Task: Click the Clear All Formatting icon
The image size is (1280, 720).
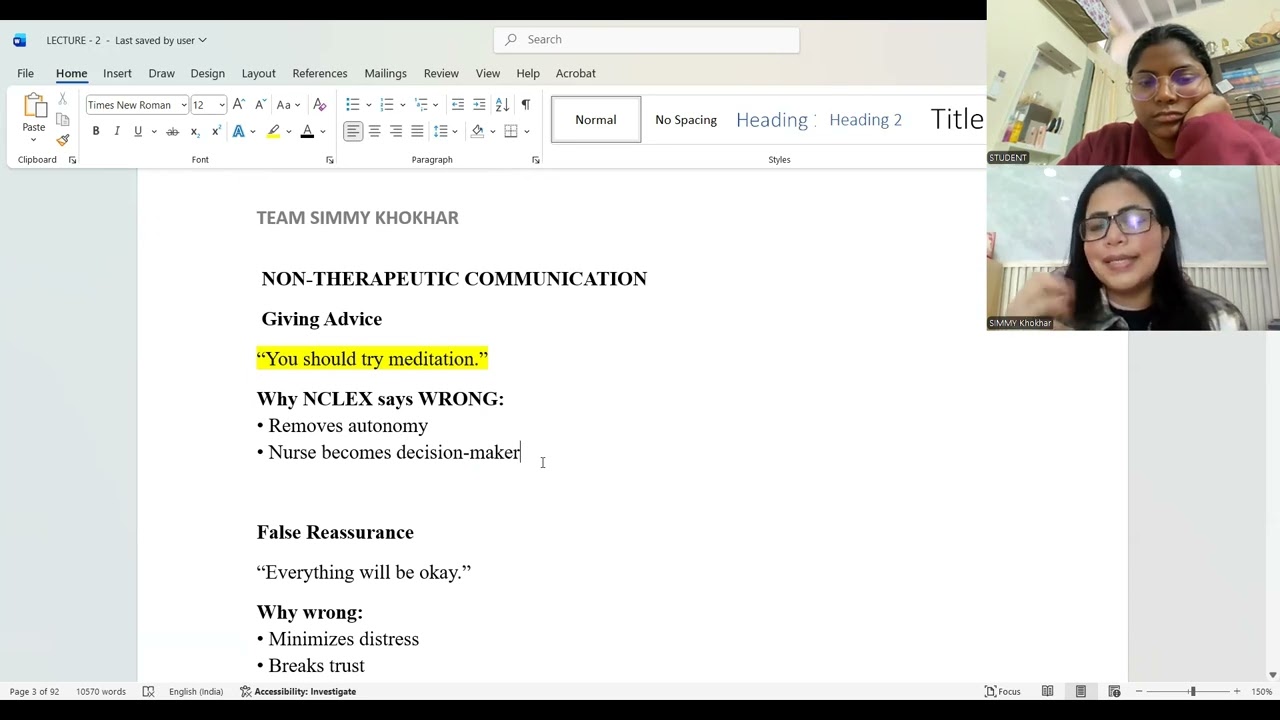Action: pos(320,104)
